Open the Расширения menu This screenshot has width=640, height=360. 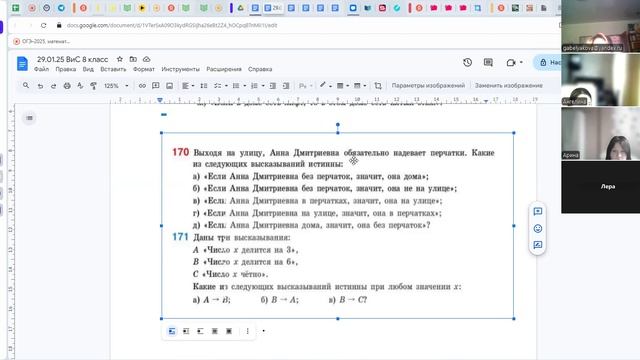tap(224, 69)
